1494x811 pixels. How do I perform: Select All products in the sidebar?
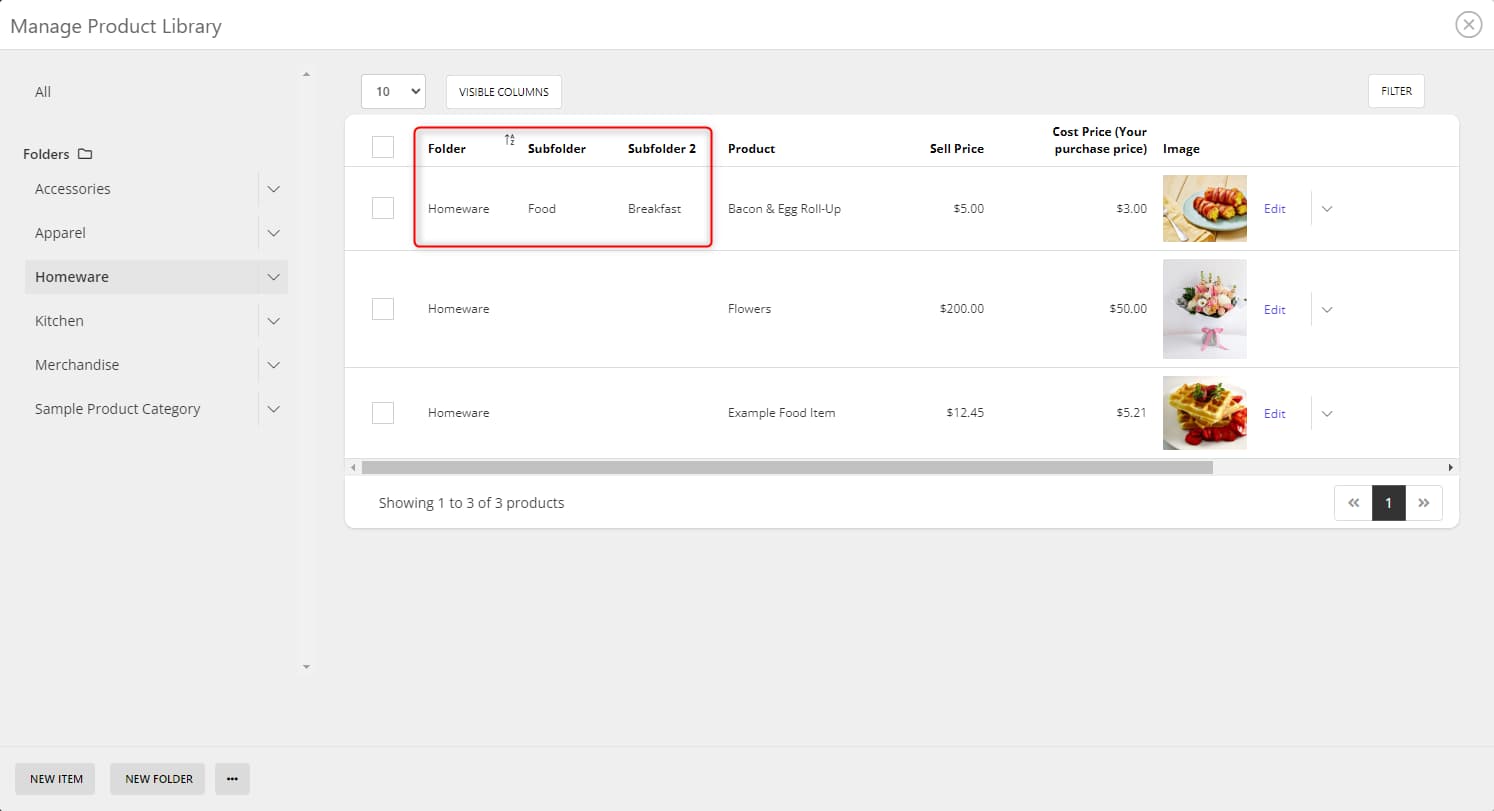(43, 92)
